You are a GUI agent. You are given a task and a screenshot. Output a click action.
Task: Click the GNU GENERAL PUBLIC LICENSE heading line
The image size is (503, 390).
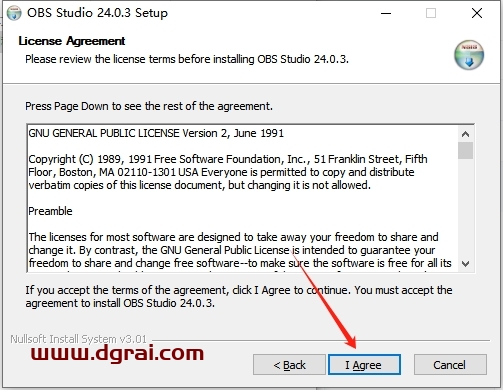tap(156, 133)
